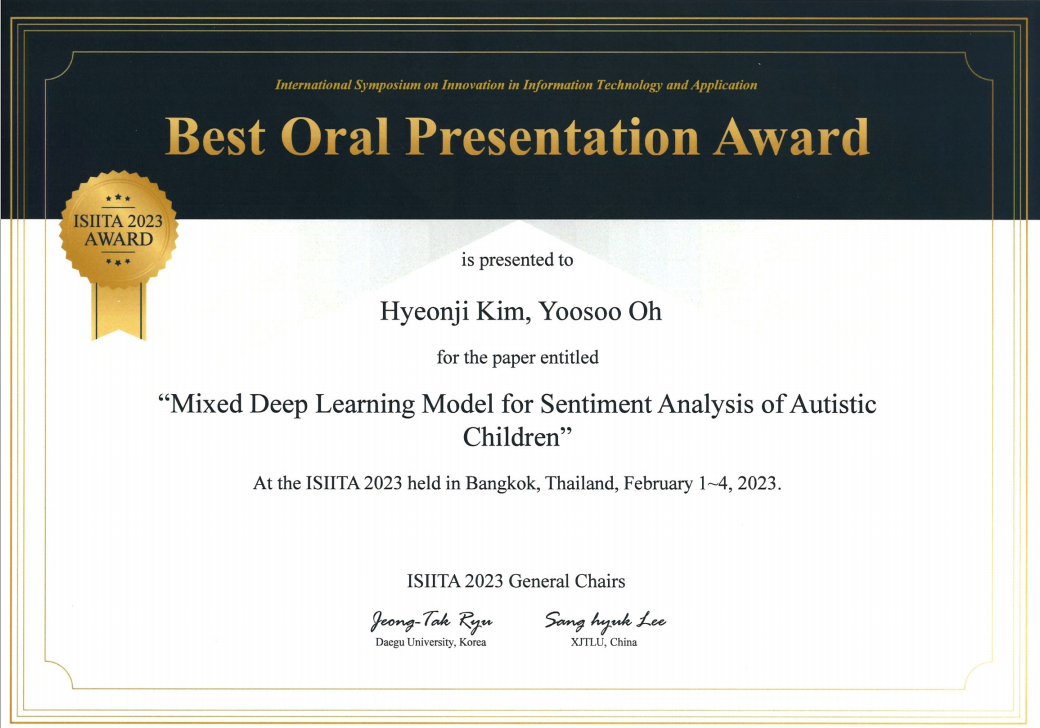Click the 'is presented to' text
Viewport: 1040px width, 728px height.
517,260
